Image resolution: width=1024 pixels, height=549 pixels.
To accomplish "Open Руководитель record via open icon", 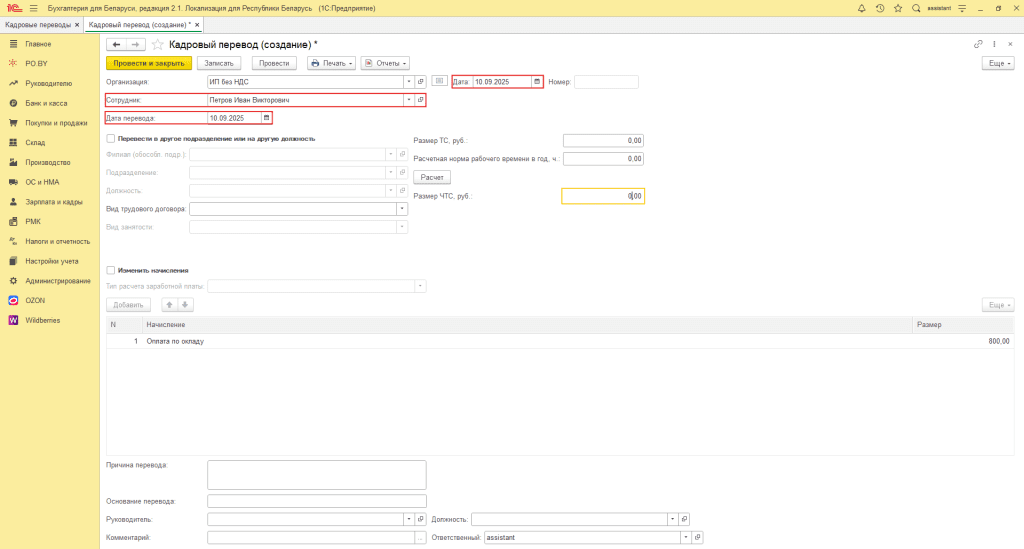I will 421,520.
